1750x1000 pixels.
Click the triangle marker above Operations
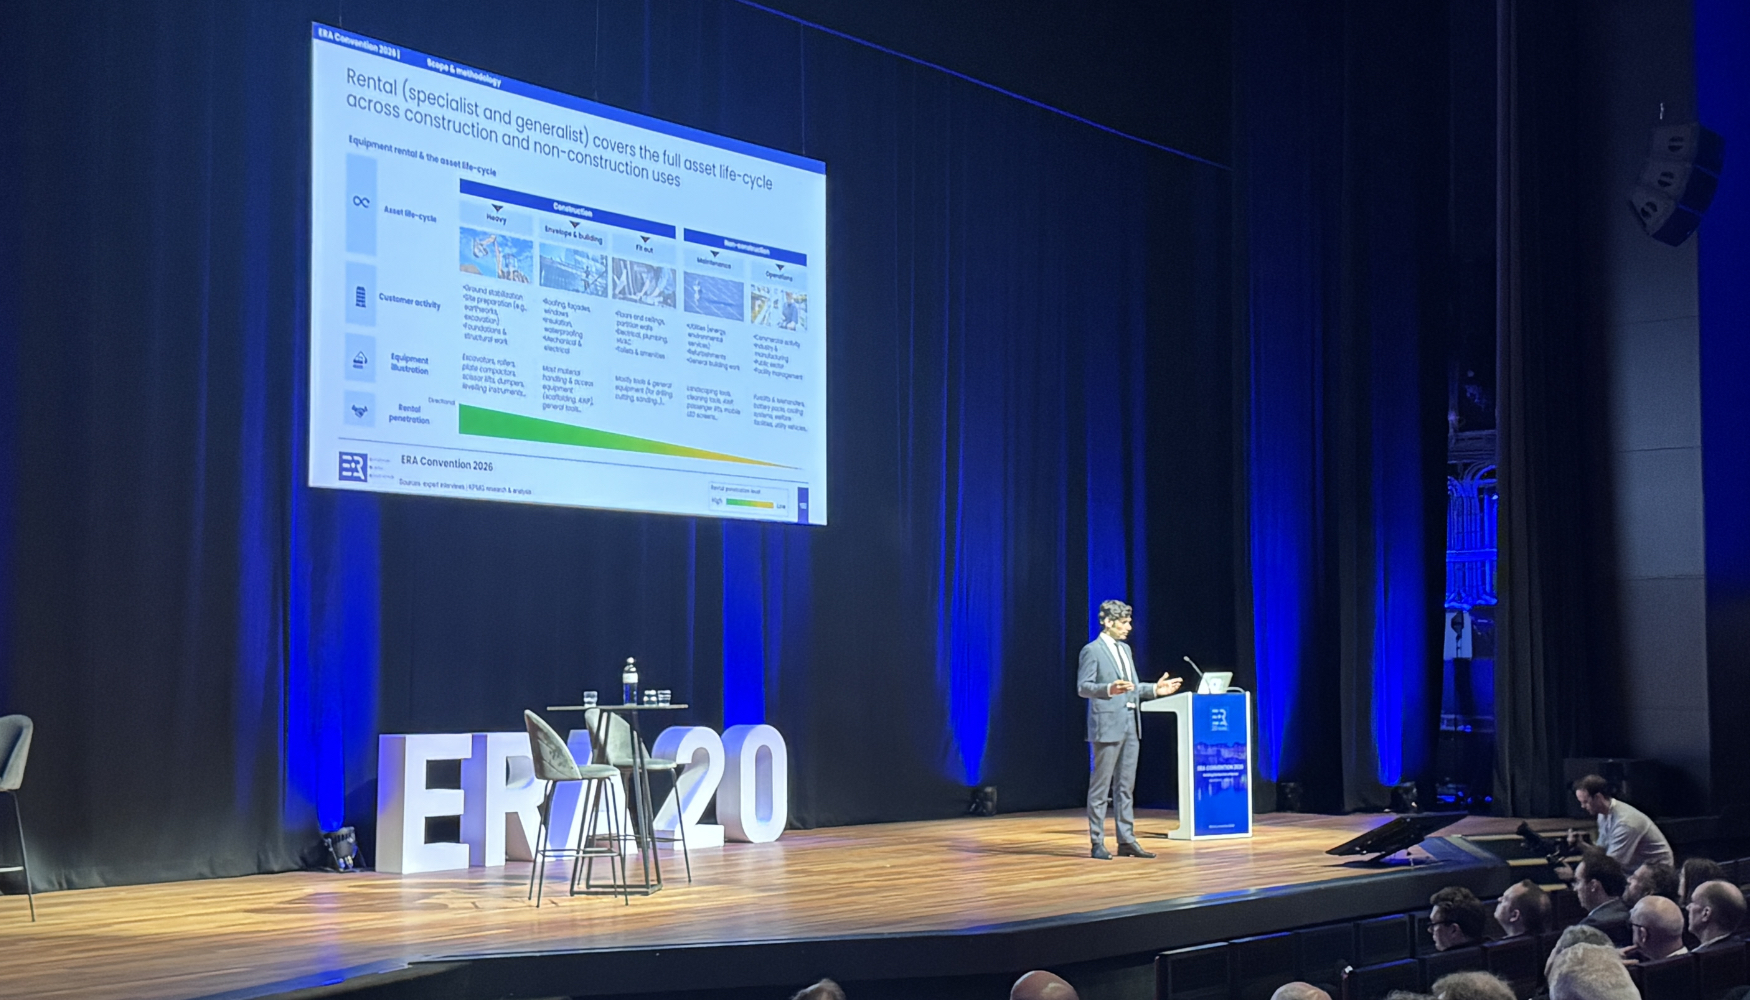[779, 267]
